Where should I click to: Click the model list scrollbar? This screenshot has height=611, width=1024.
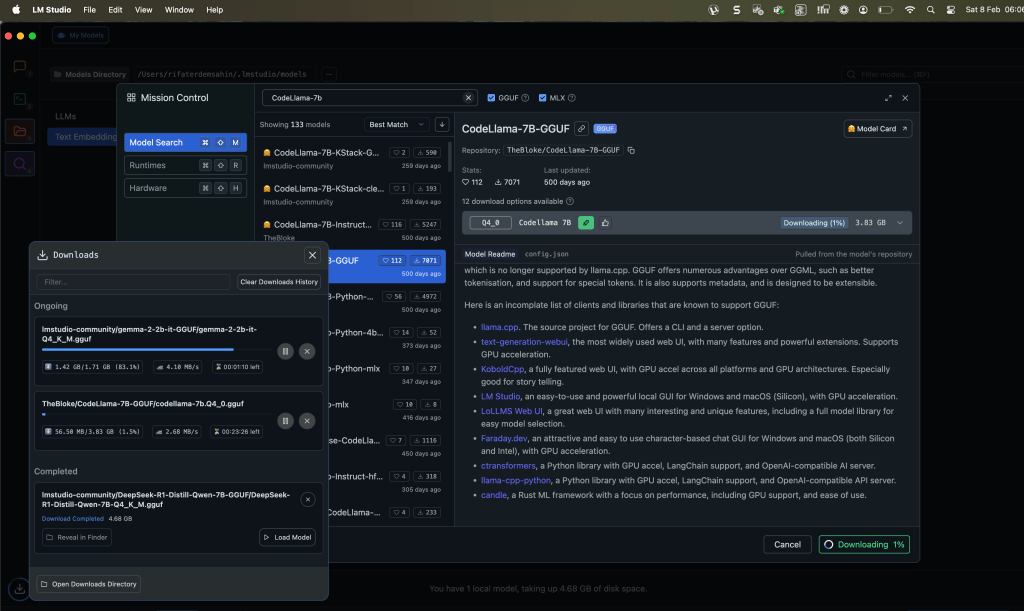click(450, 157)
